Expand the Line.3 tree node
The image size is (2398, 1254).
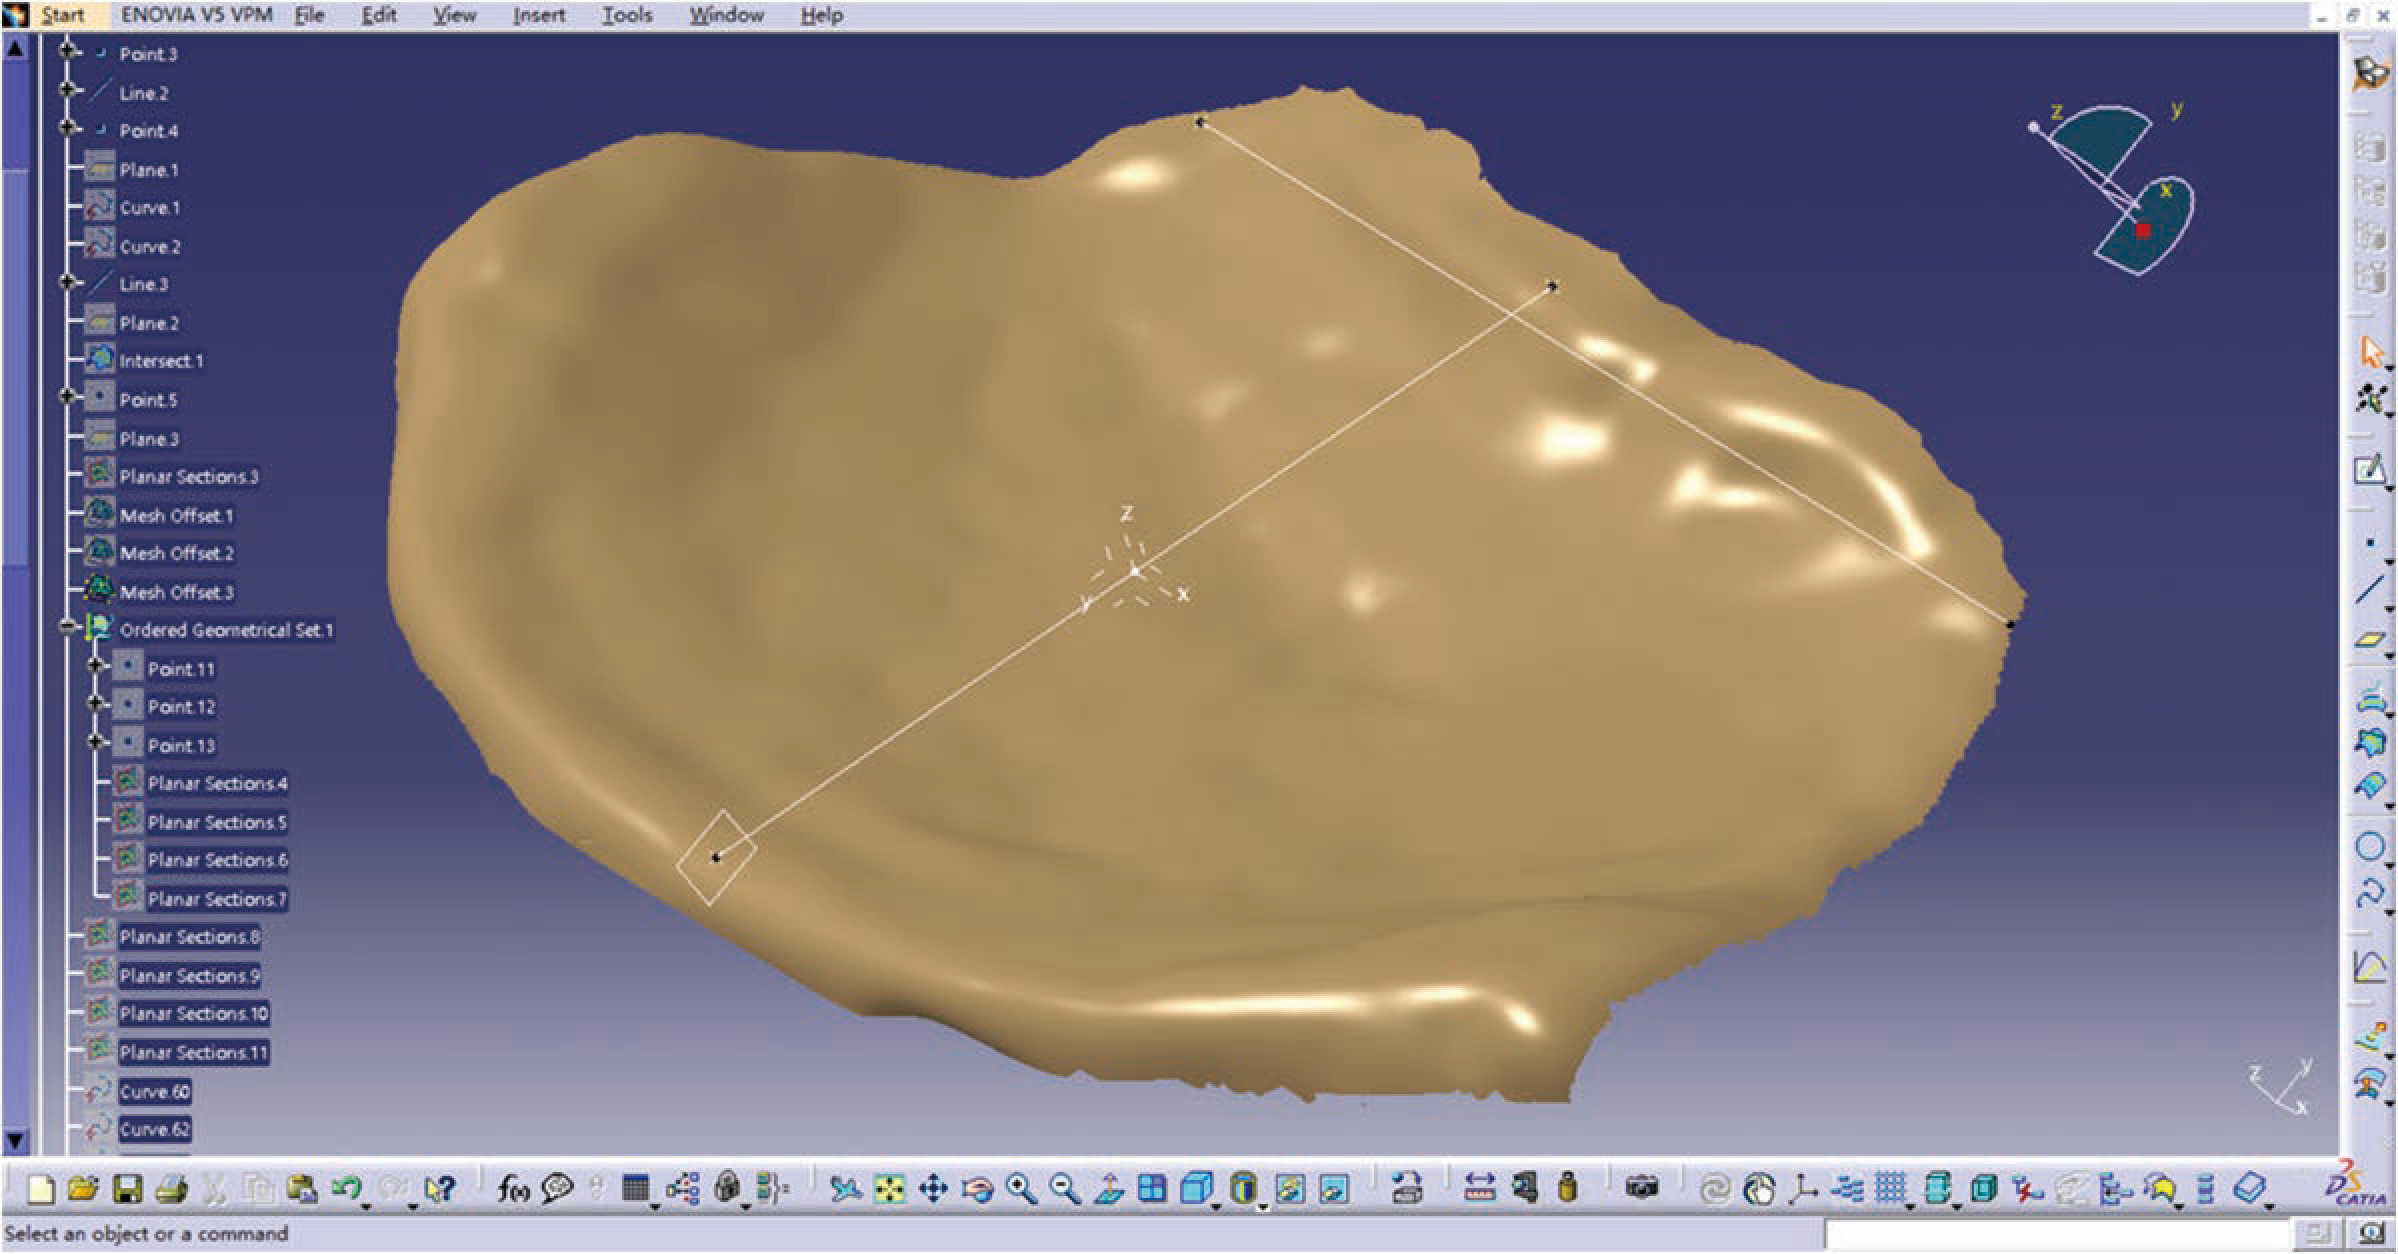[x=68, y=283]
